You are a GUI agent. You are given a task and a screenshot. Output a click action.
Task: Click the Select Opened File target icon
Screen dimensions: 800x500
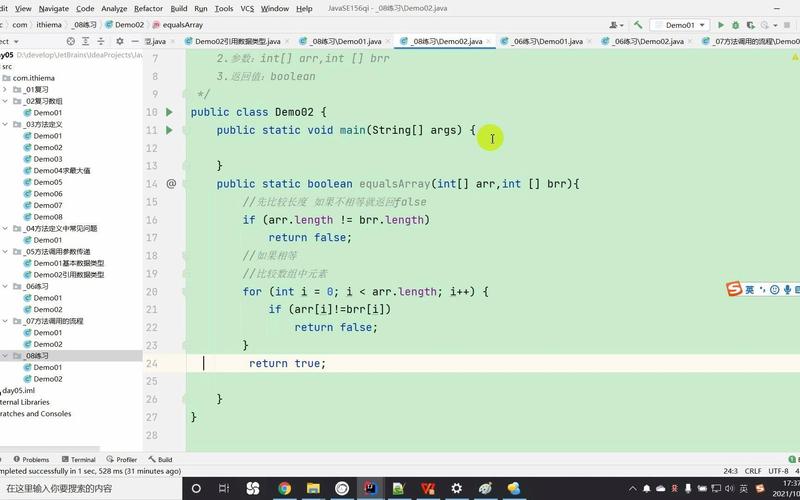tap(71, 41)
